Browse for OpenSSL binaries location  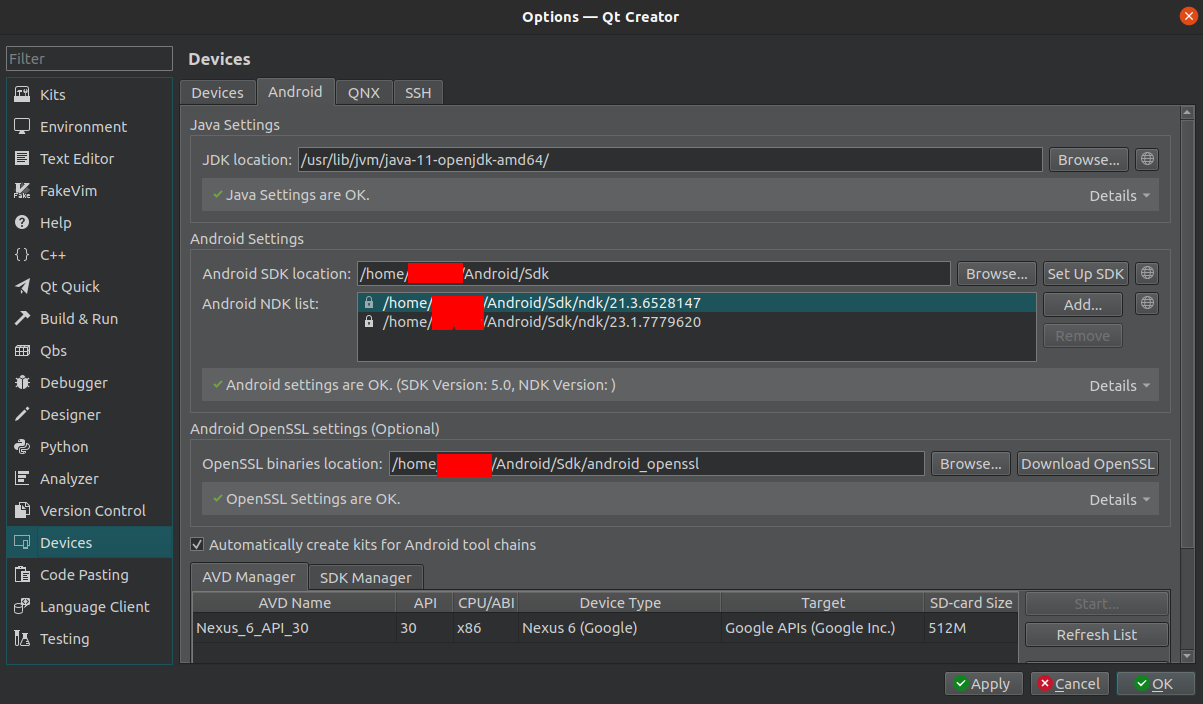coord(971,463)
